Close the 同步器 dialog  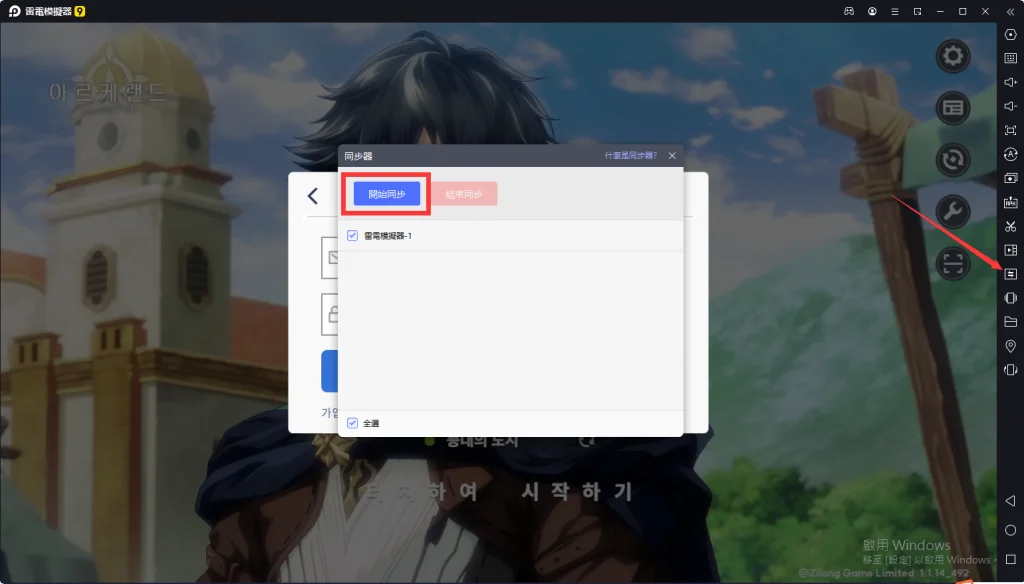click(672, 155)
